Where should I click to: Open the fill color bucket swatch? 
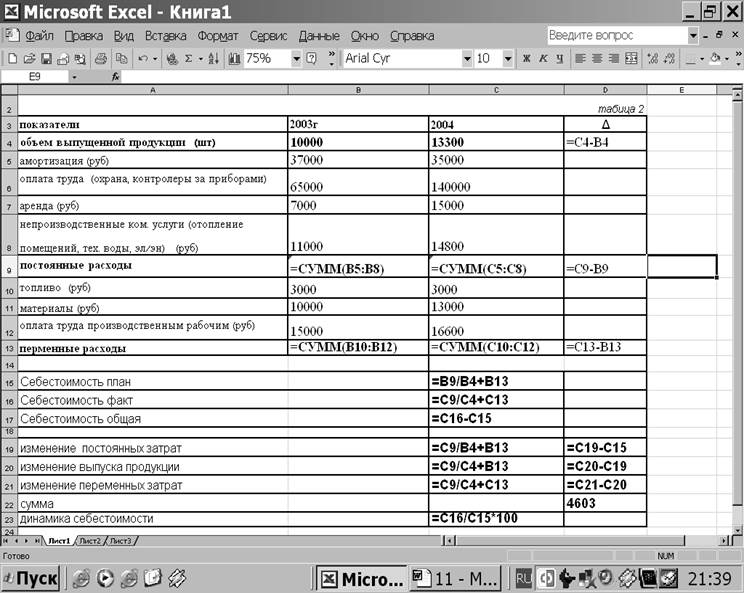[x=716, y=59]
